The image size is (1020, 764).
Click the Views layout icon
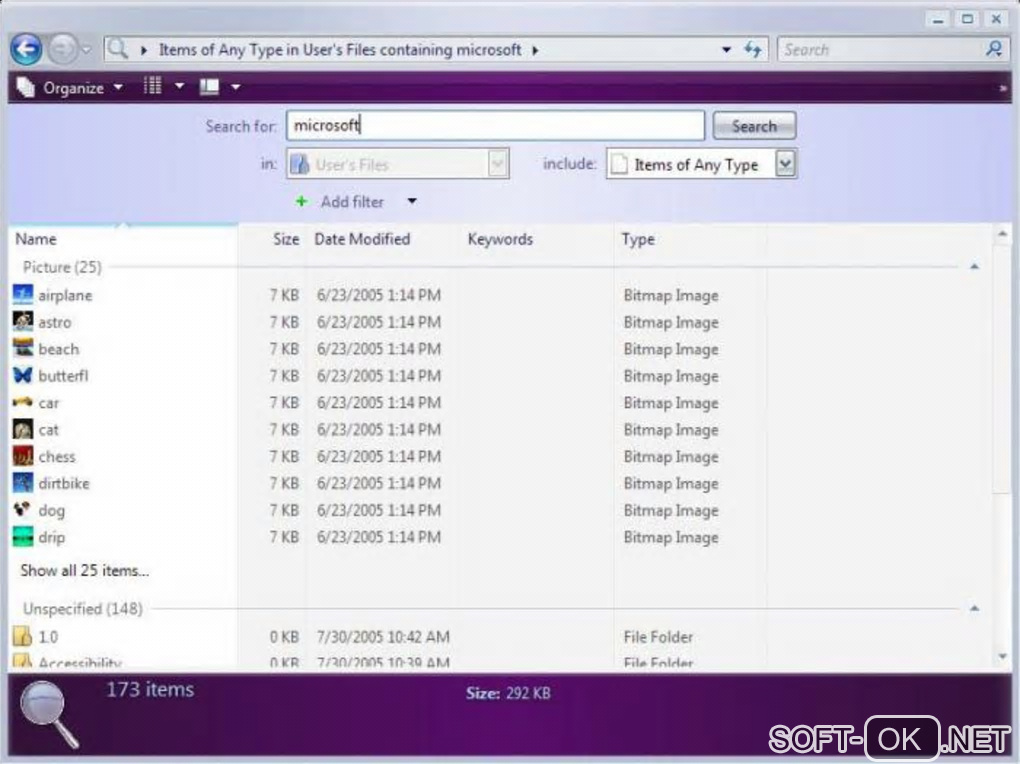click(x=152, y=86)
